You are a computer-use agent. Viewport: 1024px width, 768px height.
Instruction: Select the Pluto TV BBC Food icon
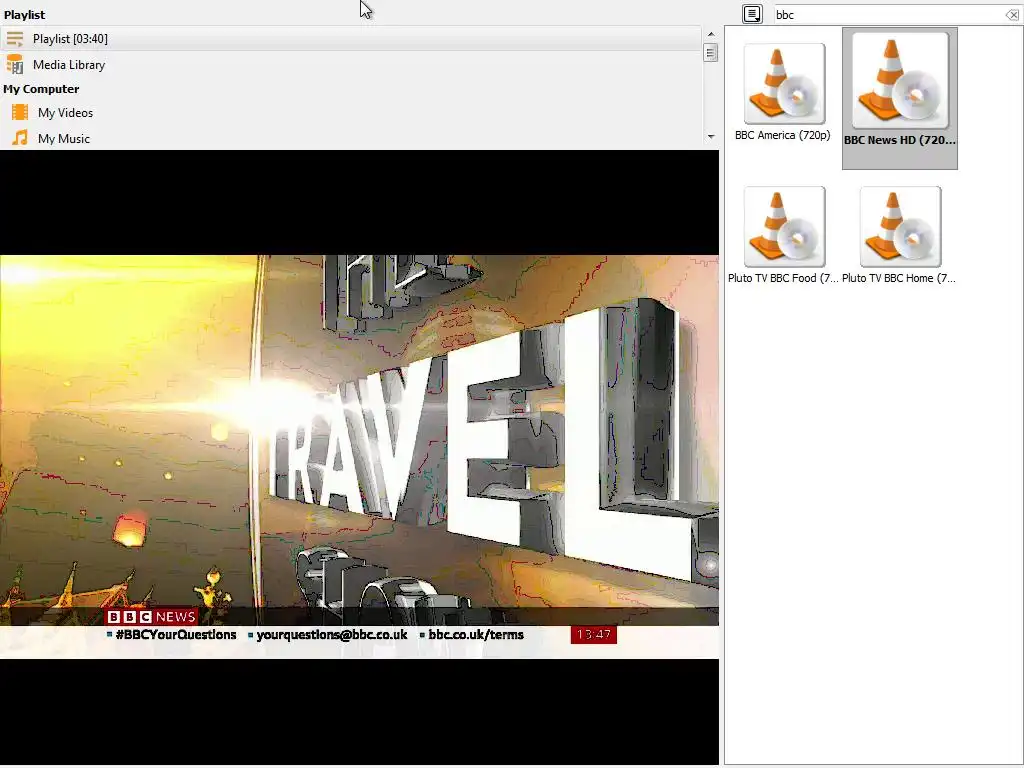pyautogui.click(x=784, y=227)
